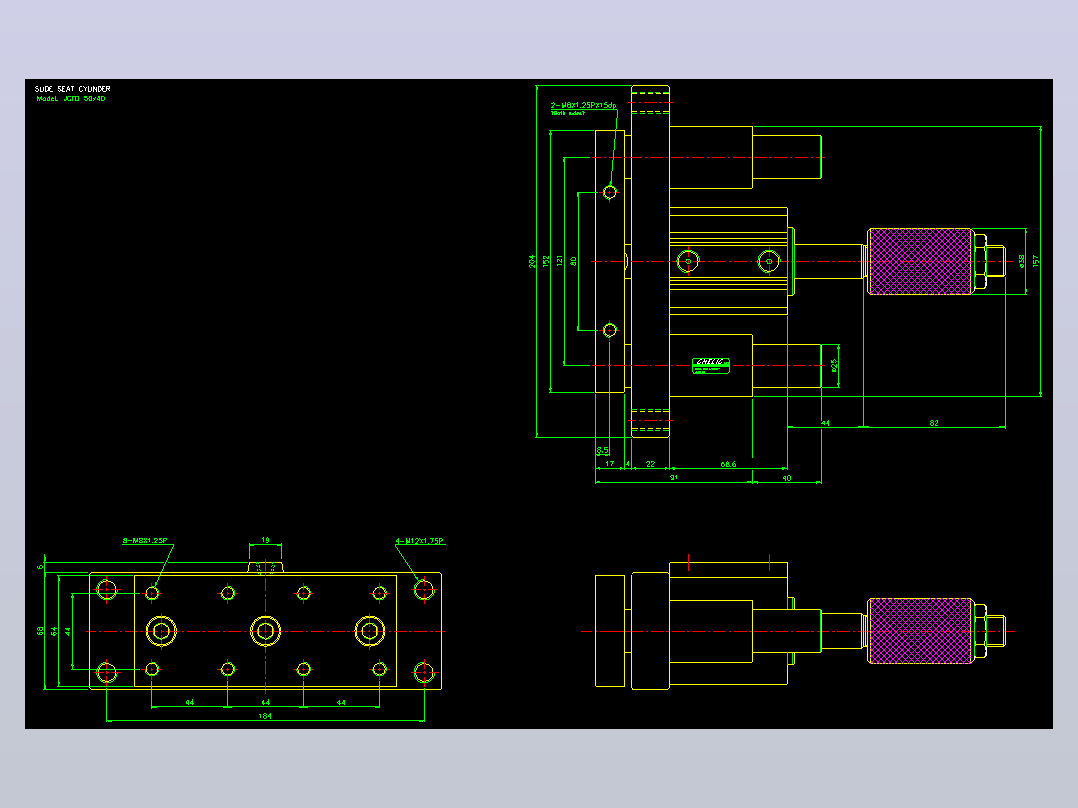Select the '8.5' dimension text
The image size is (1078, 808).
[x=602, y=450]
